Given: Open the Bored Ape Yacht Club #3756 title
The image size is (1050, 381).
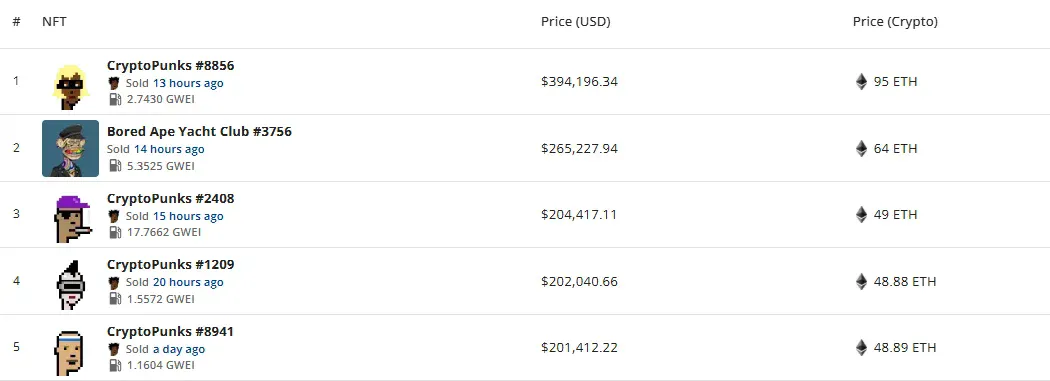Looking at the screenshot, I should (200, 131).
